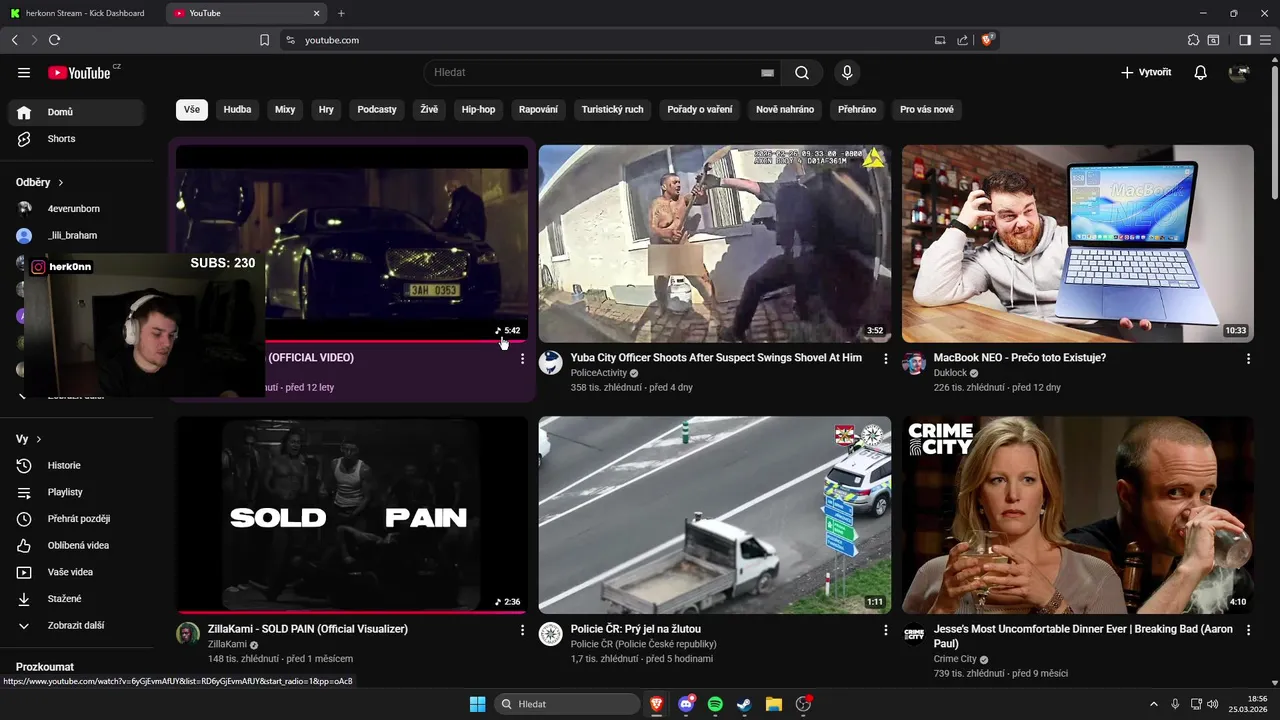
Task: Open a new browser tab
Action: click(x=341, y=13)
